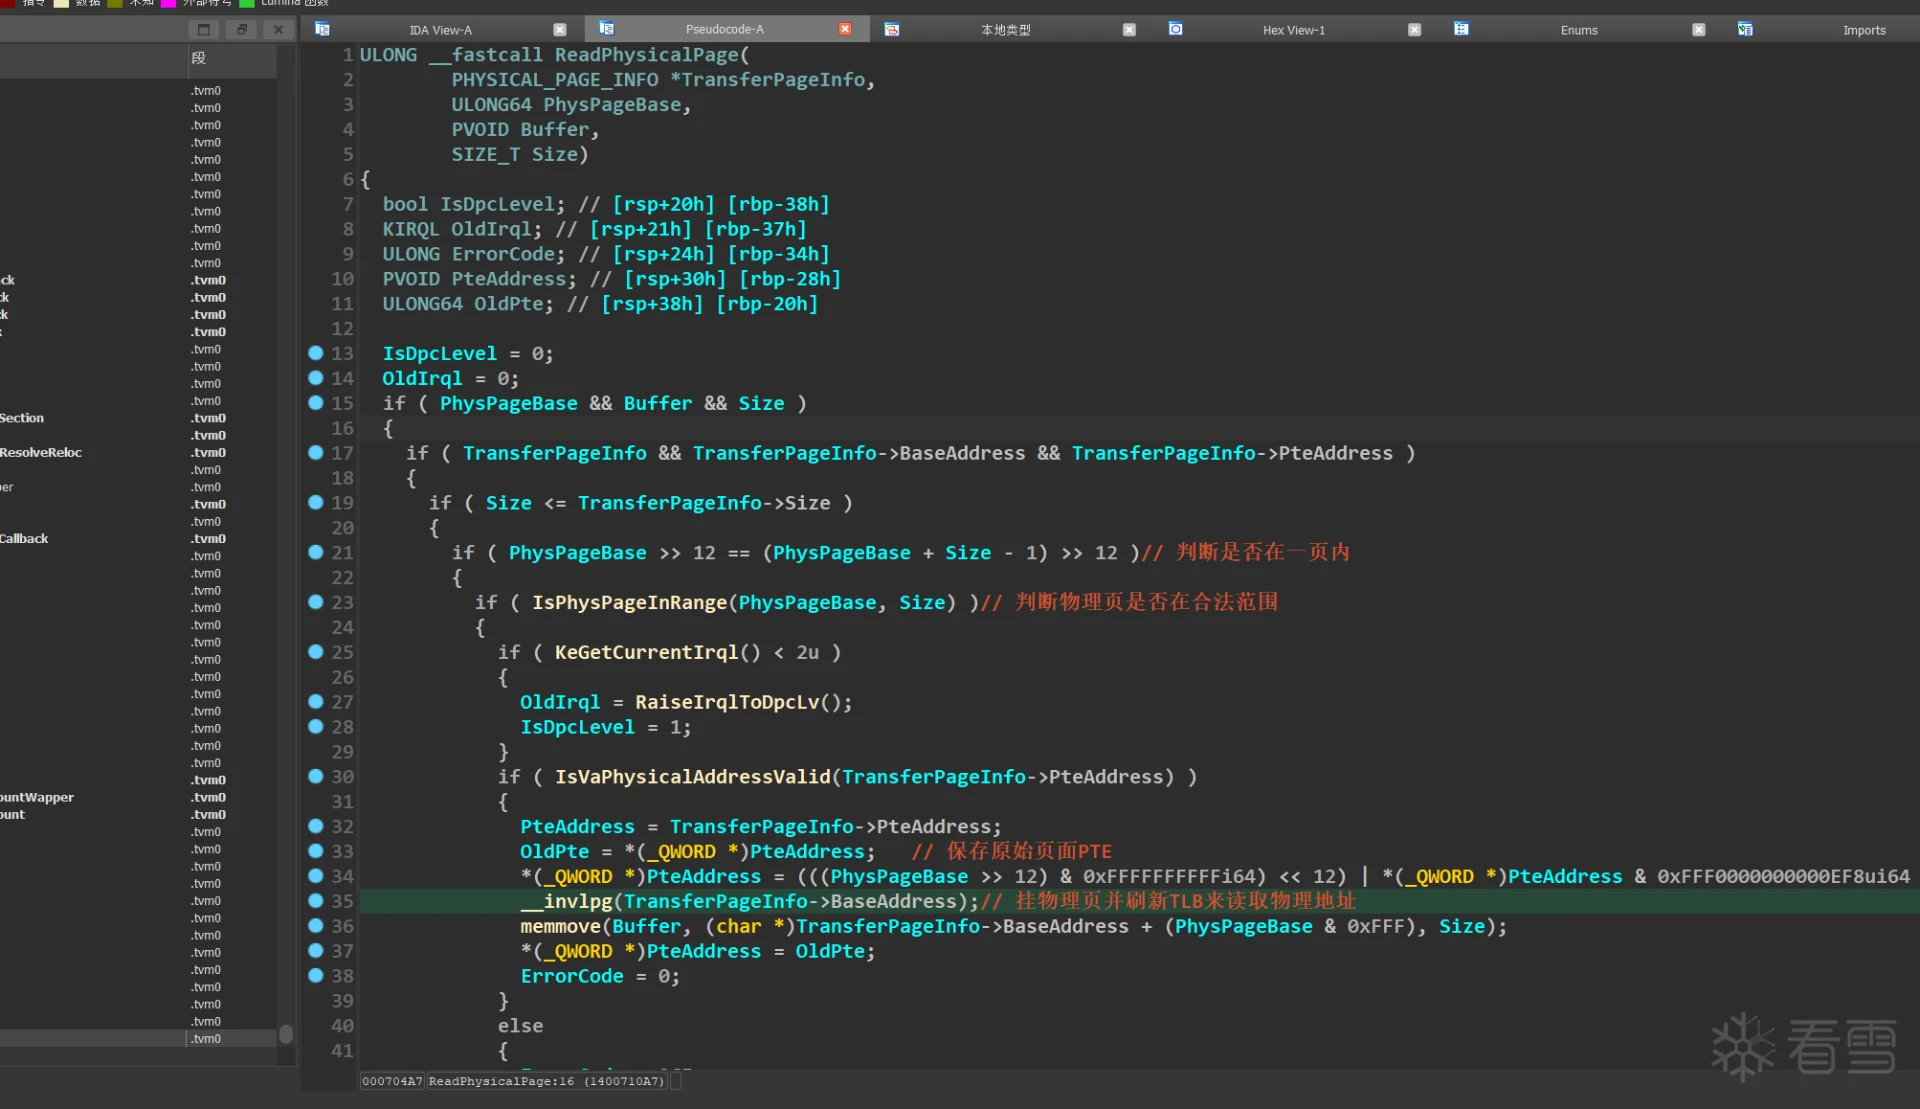Toggle breakpoint dot on line 23
Screen dimensions: 1920x1109
316,602
